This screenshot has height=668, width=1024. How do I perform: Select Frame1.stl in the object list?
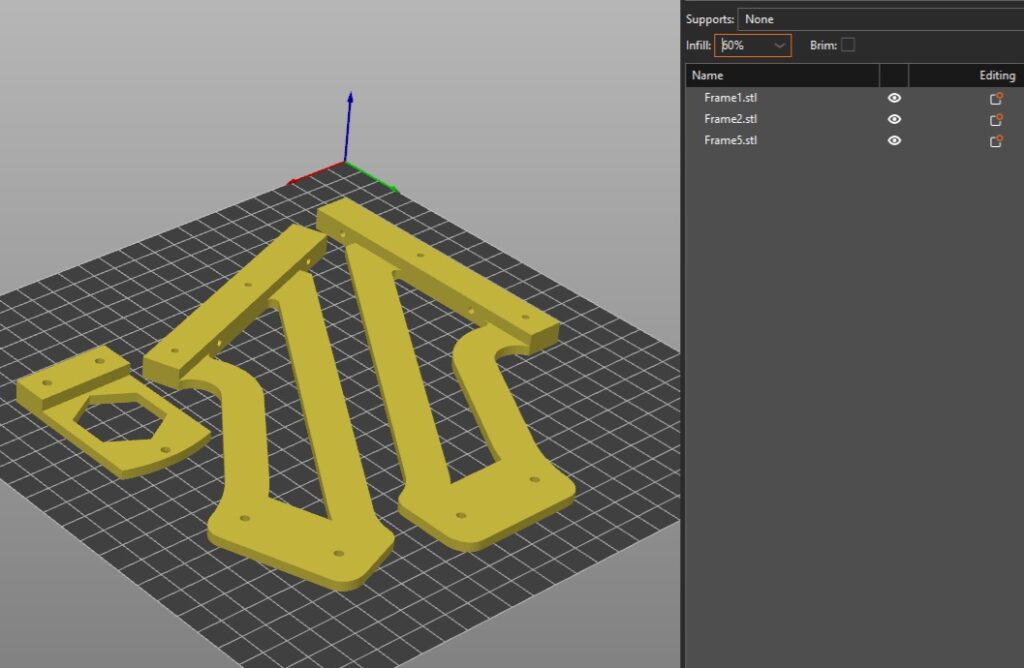coord(730,98)
